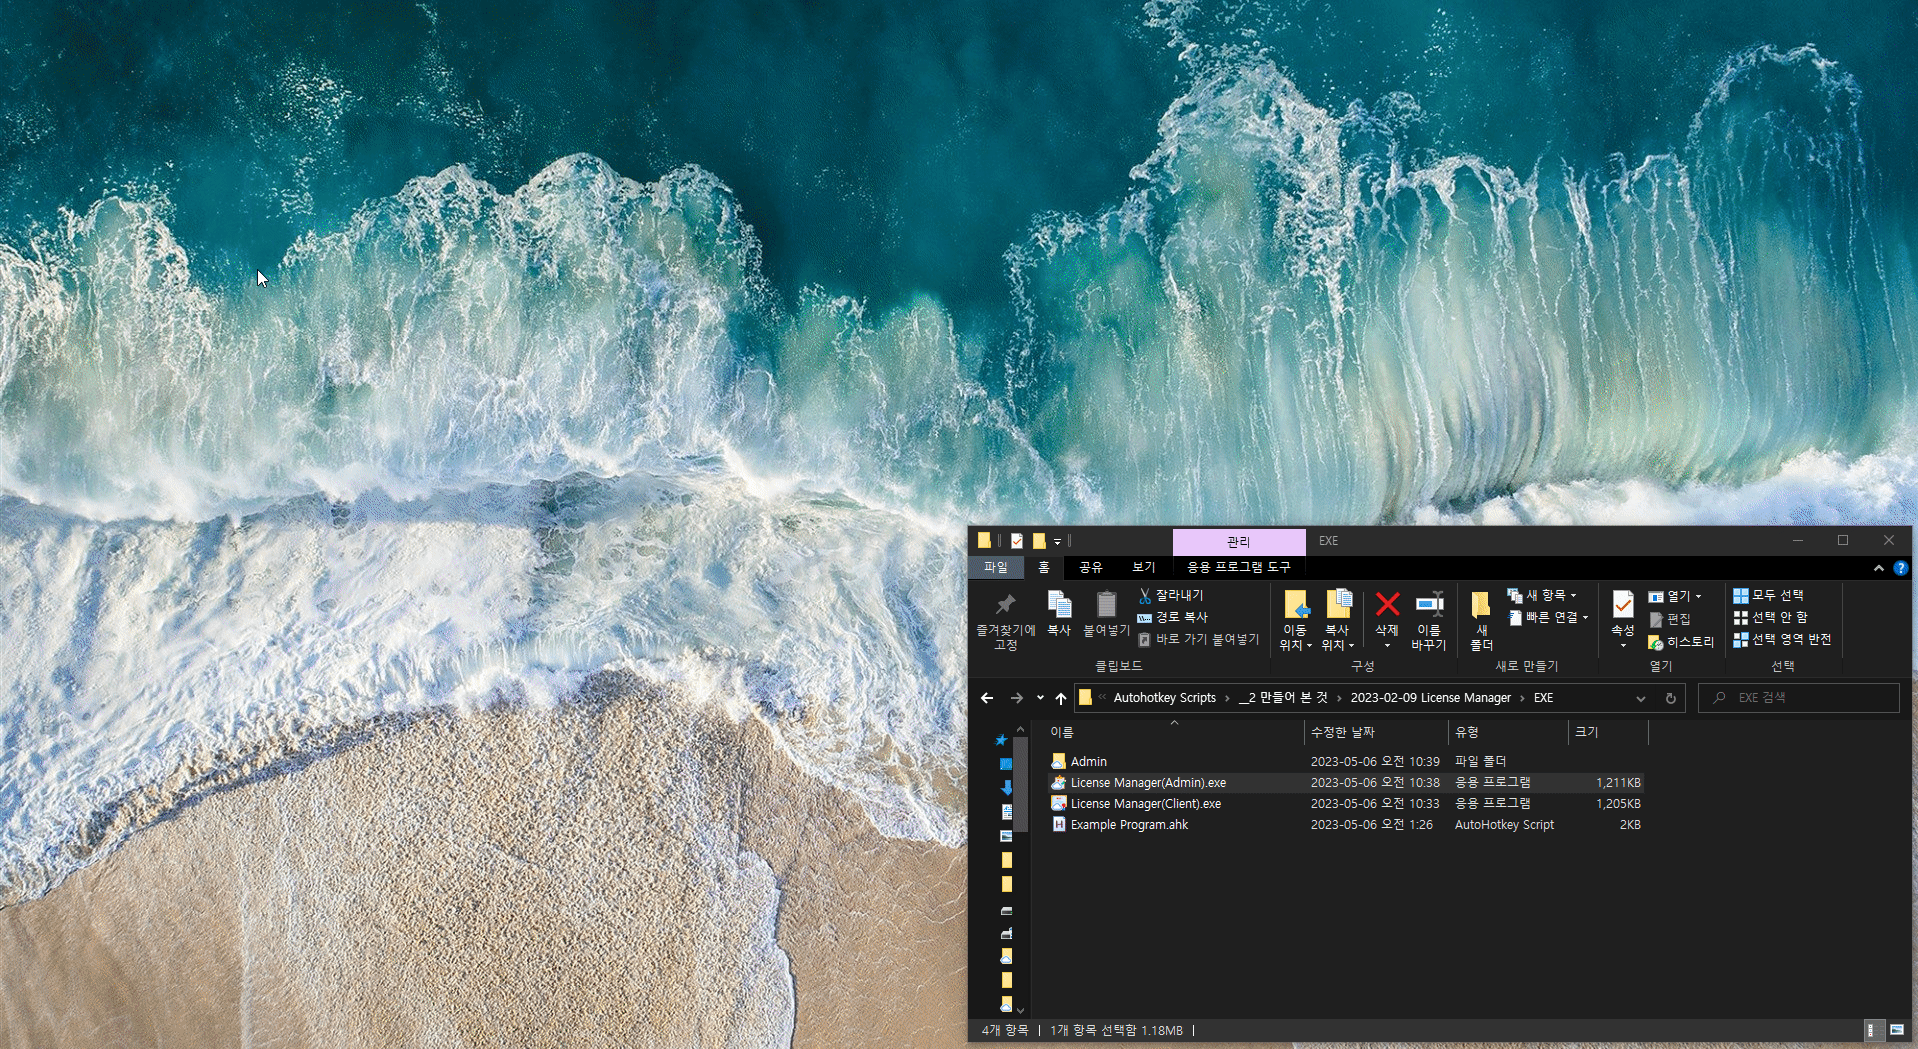
Task: Go back with the left arrow
Action: pos(987,698)
